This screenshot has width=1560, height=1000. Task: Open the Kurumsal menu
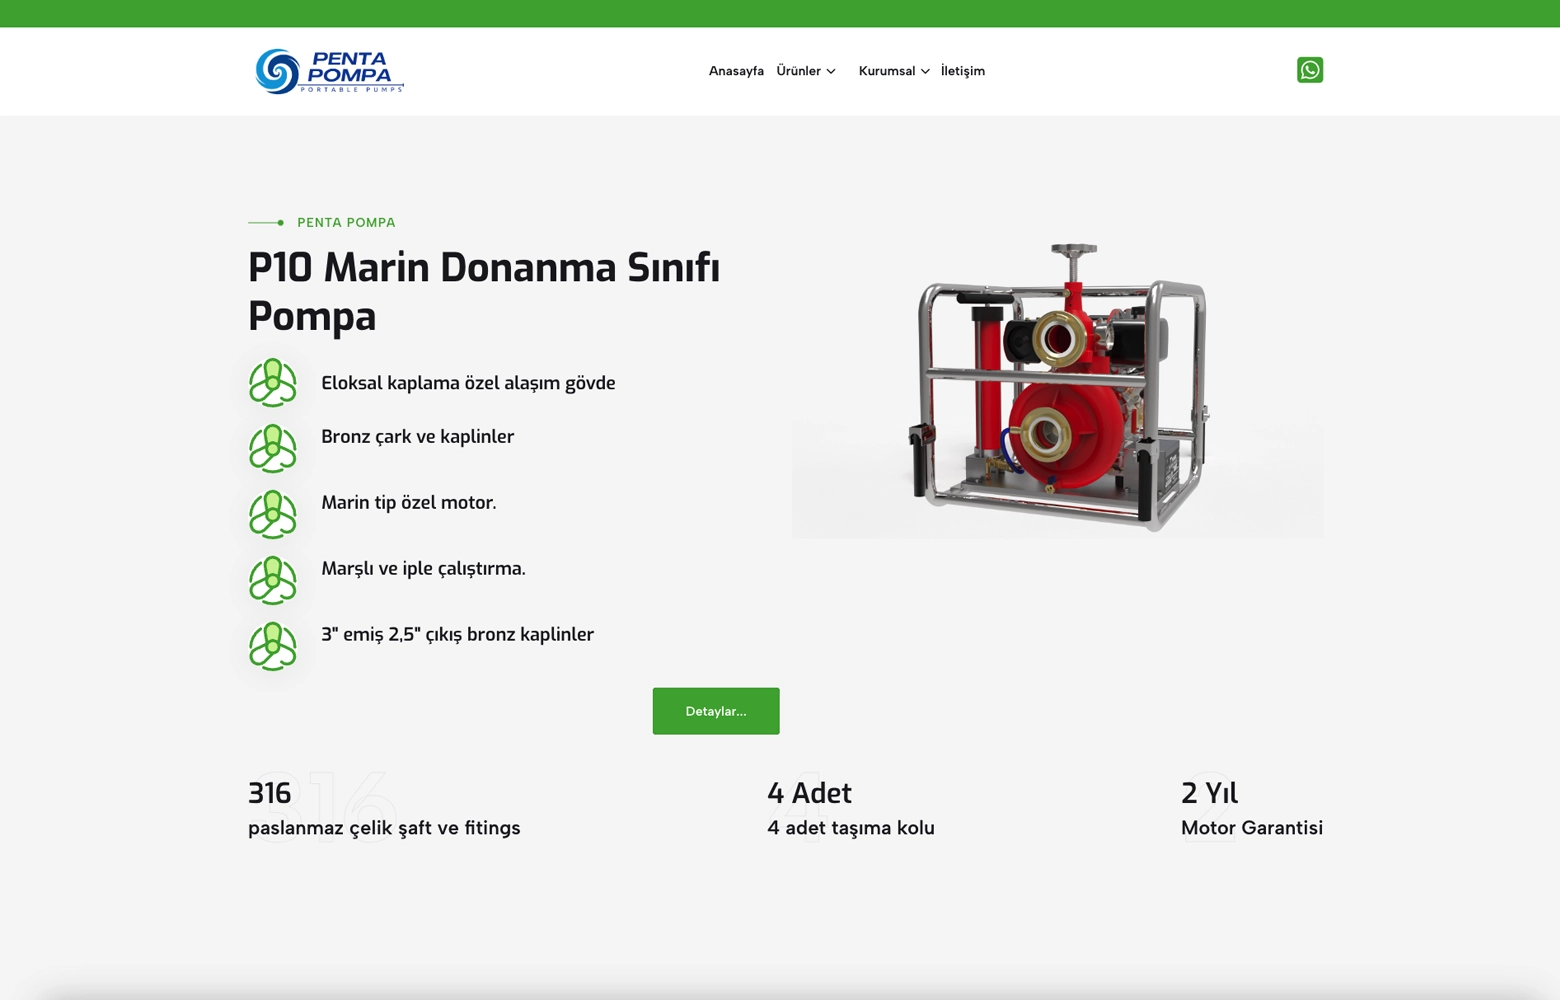tap(886, 71)
